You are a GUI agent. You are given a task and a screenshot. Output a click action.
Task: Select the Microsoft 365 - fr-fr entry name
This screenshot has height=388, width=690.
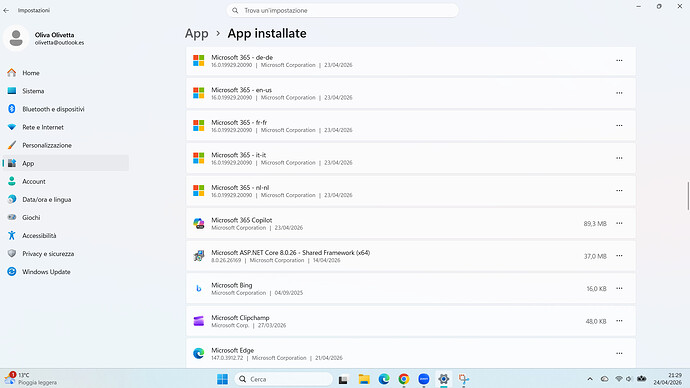(x=239, y=122)
